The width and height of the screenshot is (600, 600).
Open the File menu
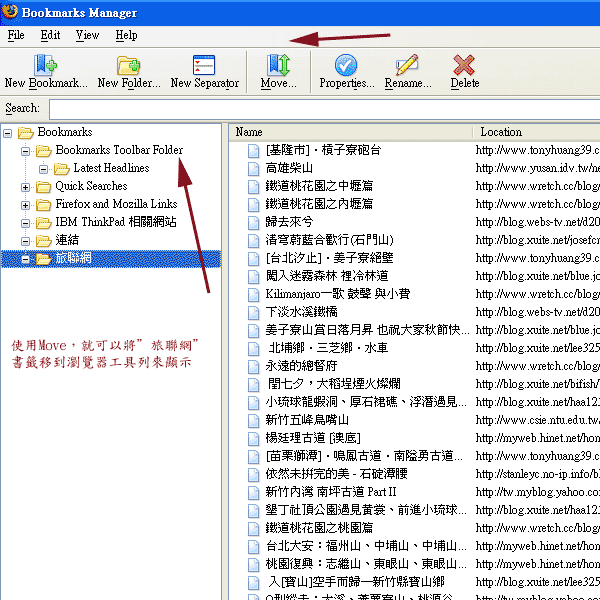(x=15, y=35)
